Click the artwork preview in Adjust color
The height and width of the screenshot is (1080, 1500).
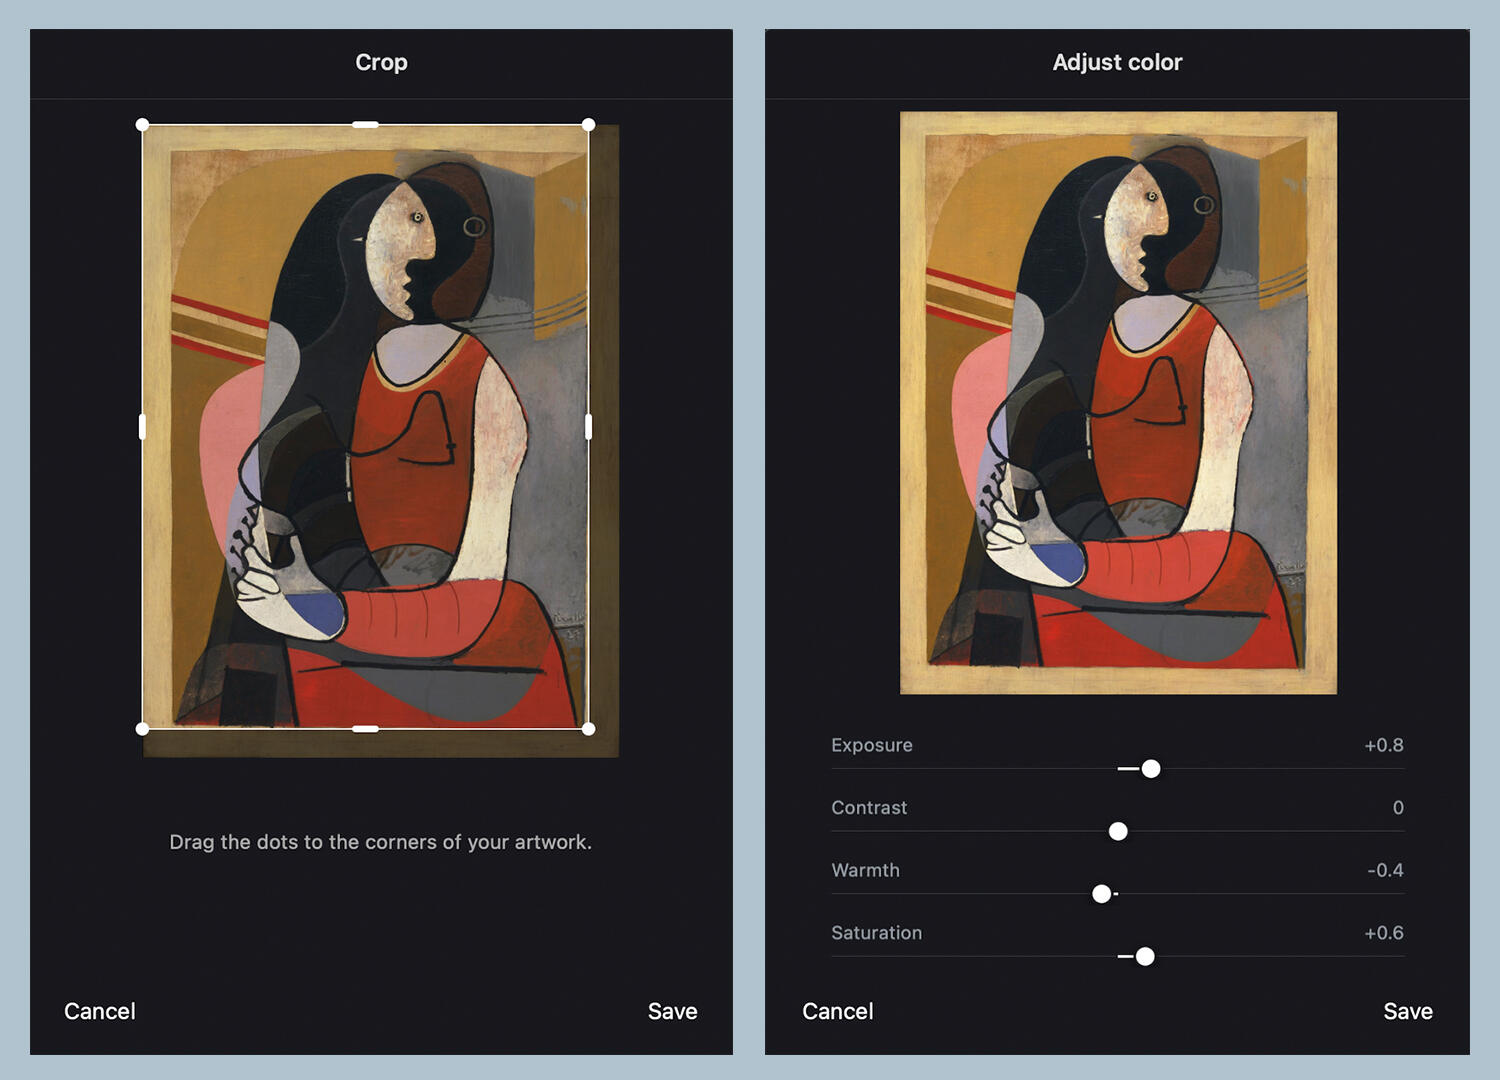click(1118, 403)
